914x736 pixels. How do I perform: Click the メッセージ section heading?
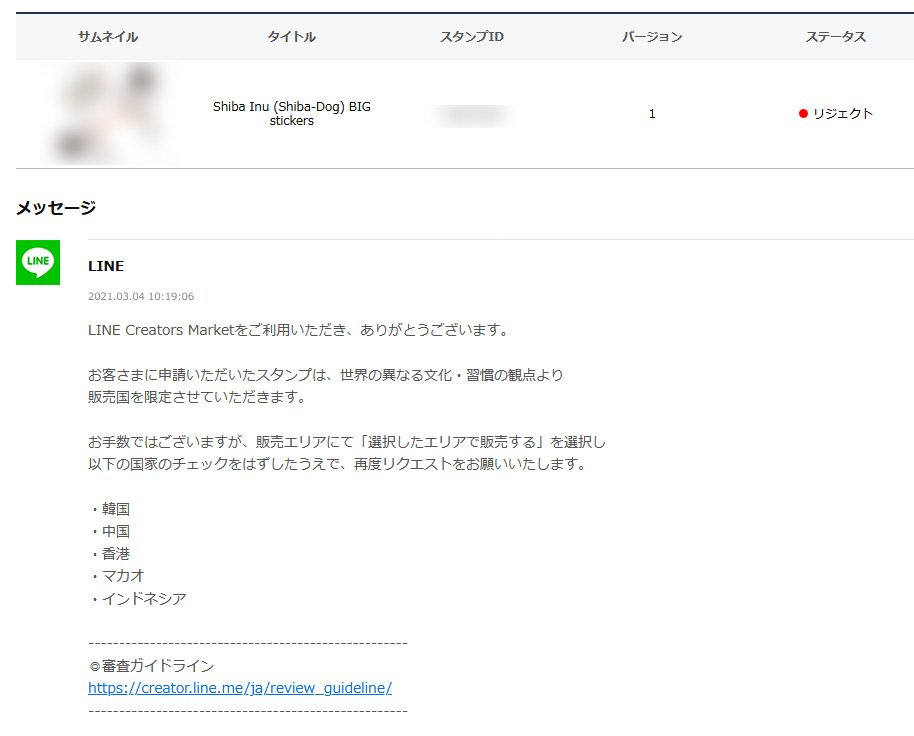click(x=56, y=207)
